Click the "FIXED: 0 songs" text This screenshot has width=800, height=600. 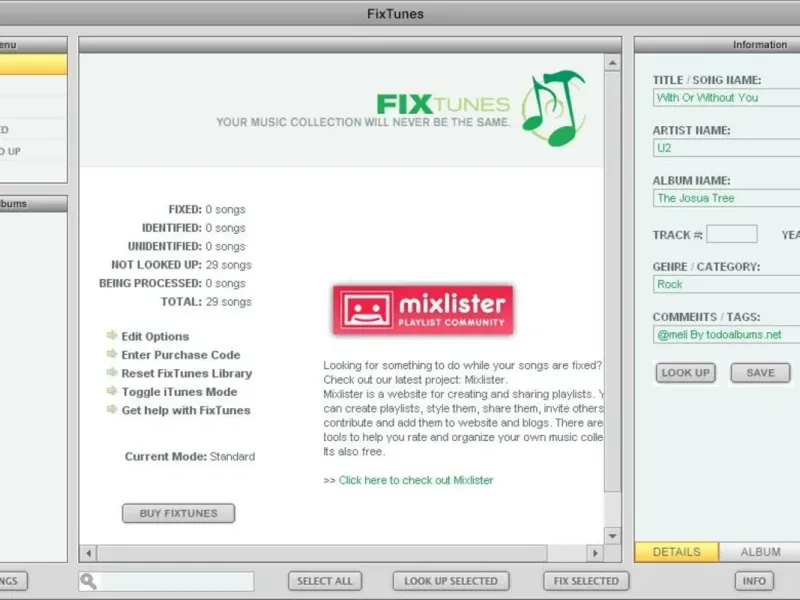point(207,209)
